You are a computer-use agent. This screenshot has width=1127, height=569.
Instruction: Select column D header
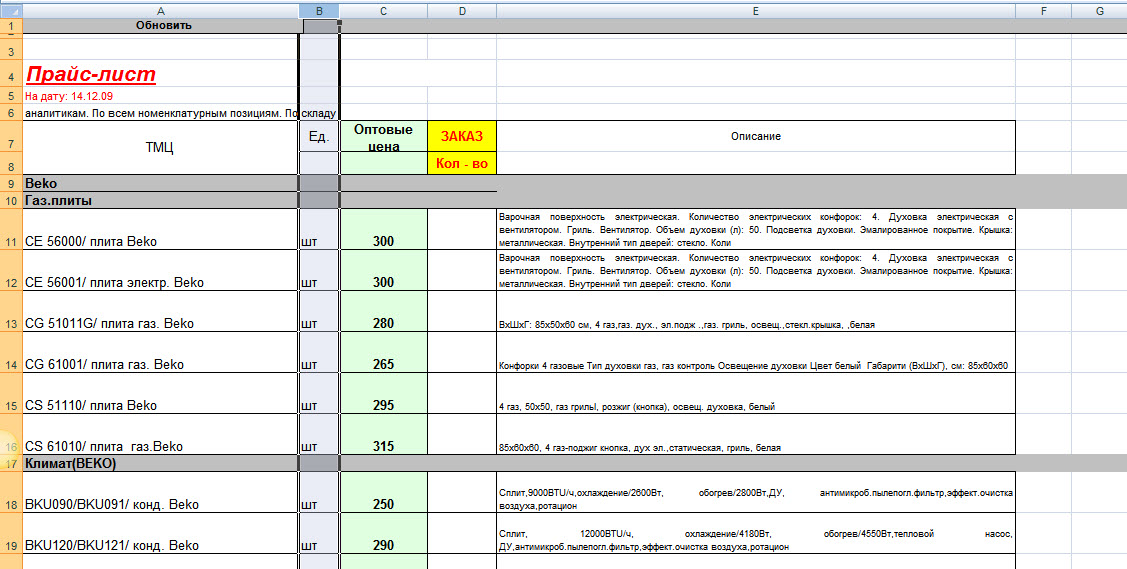(x=461, y=11)
